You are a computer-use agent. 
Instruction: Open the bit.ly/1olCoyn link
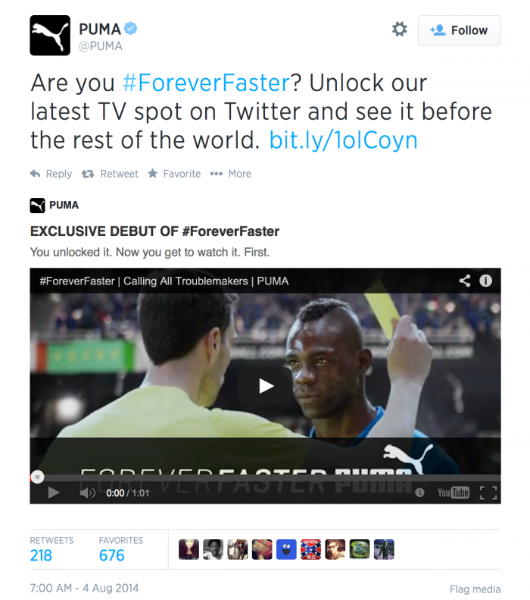point(343,140)
